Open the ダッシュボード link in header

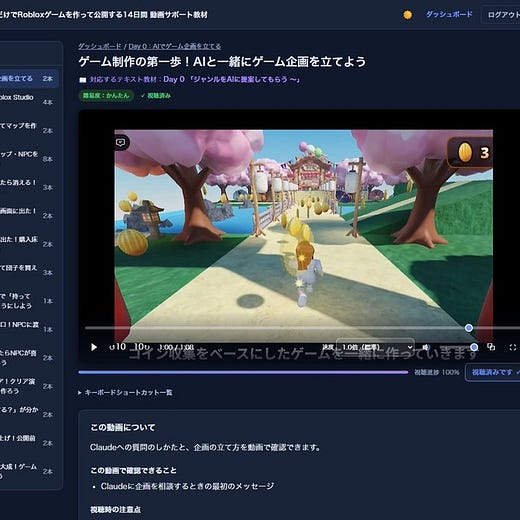[449, 15]
